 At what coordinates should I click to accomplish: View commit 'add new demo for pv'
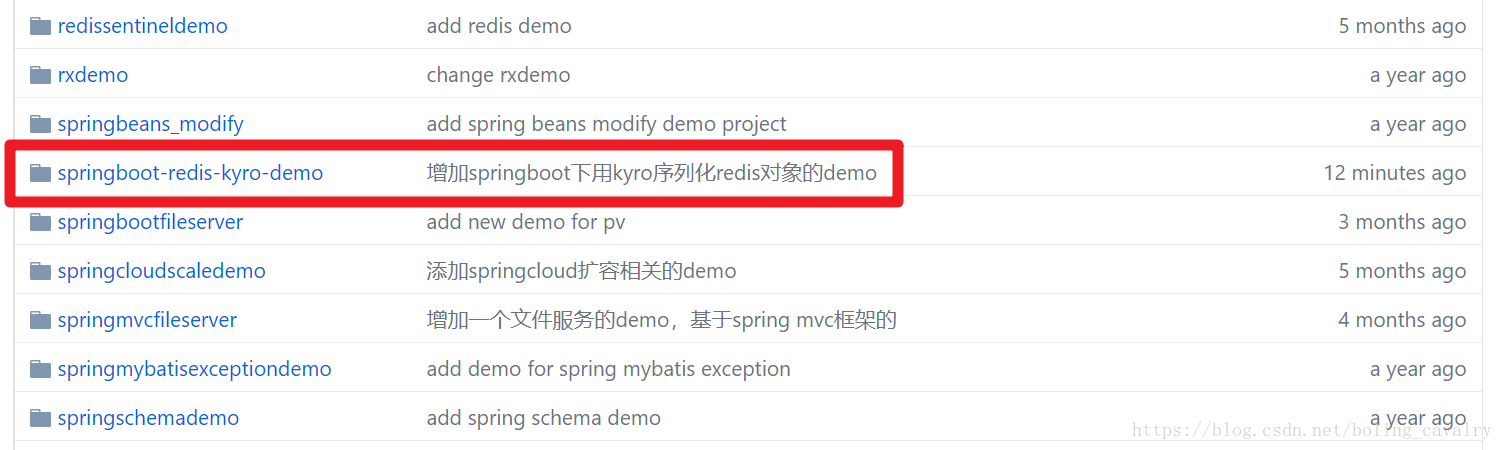point(526,222)
